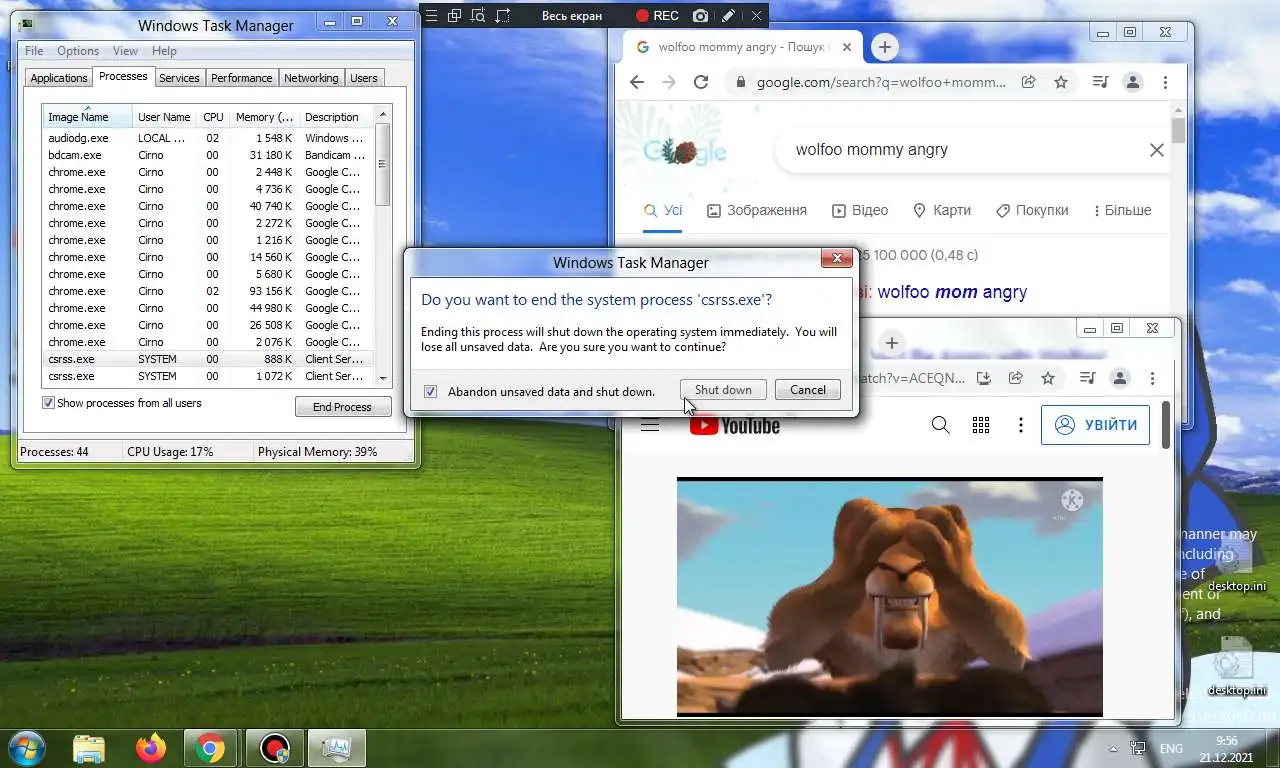Clear the wolfoo mommy angry search box
Screen dimensions: 1280x768
[1156, 150]
